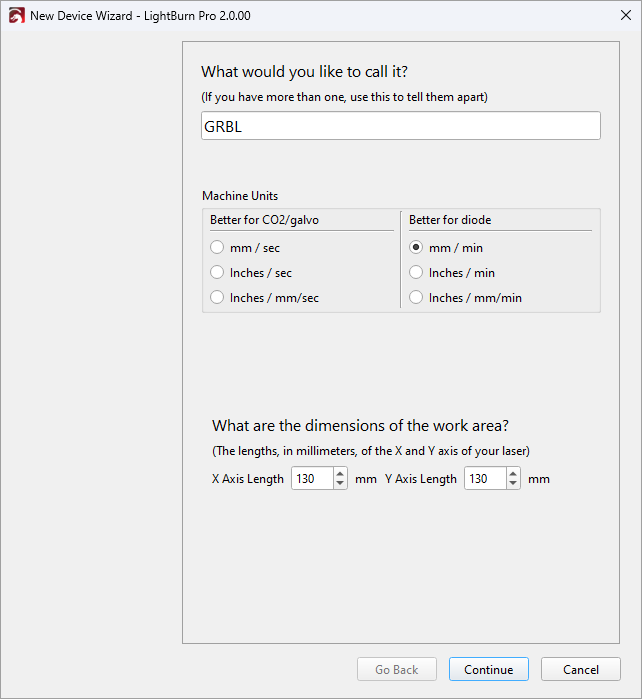Click the New Device Wizard title bar
The height and width of the screenshot is (699, 642).
(x=300, y=15)
